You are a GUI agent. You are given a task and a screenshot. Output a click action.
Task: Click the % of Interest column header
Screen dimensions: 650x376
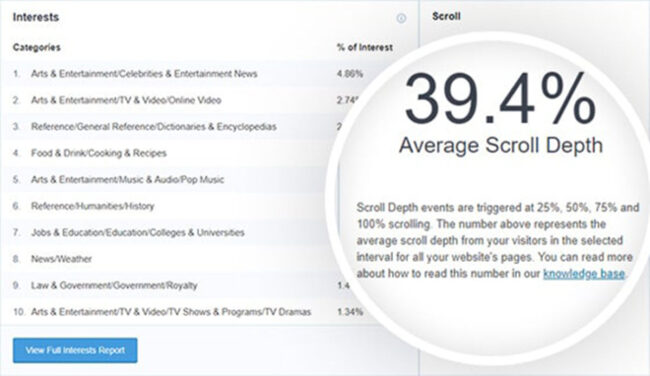[365, 47]
